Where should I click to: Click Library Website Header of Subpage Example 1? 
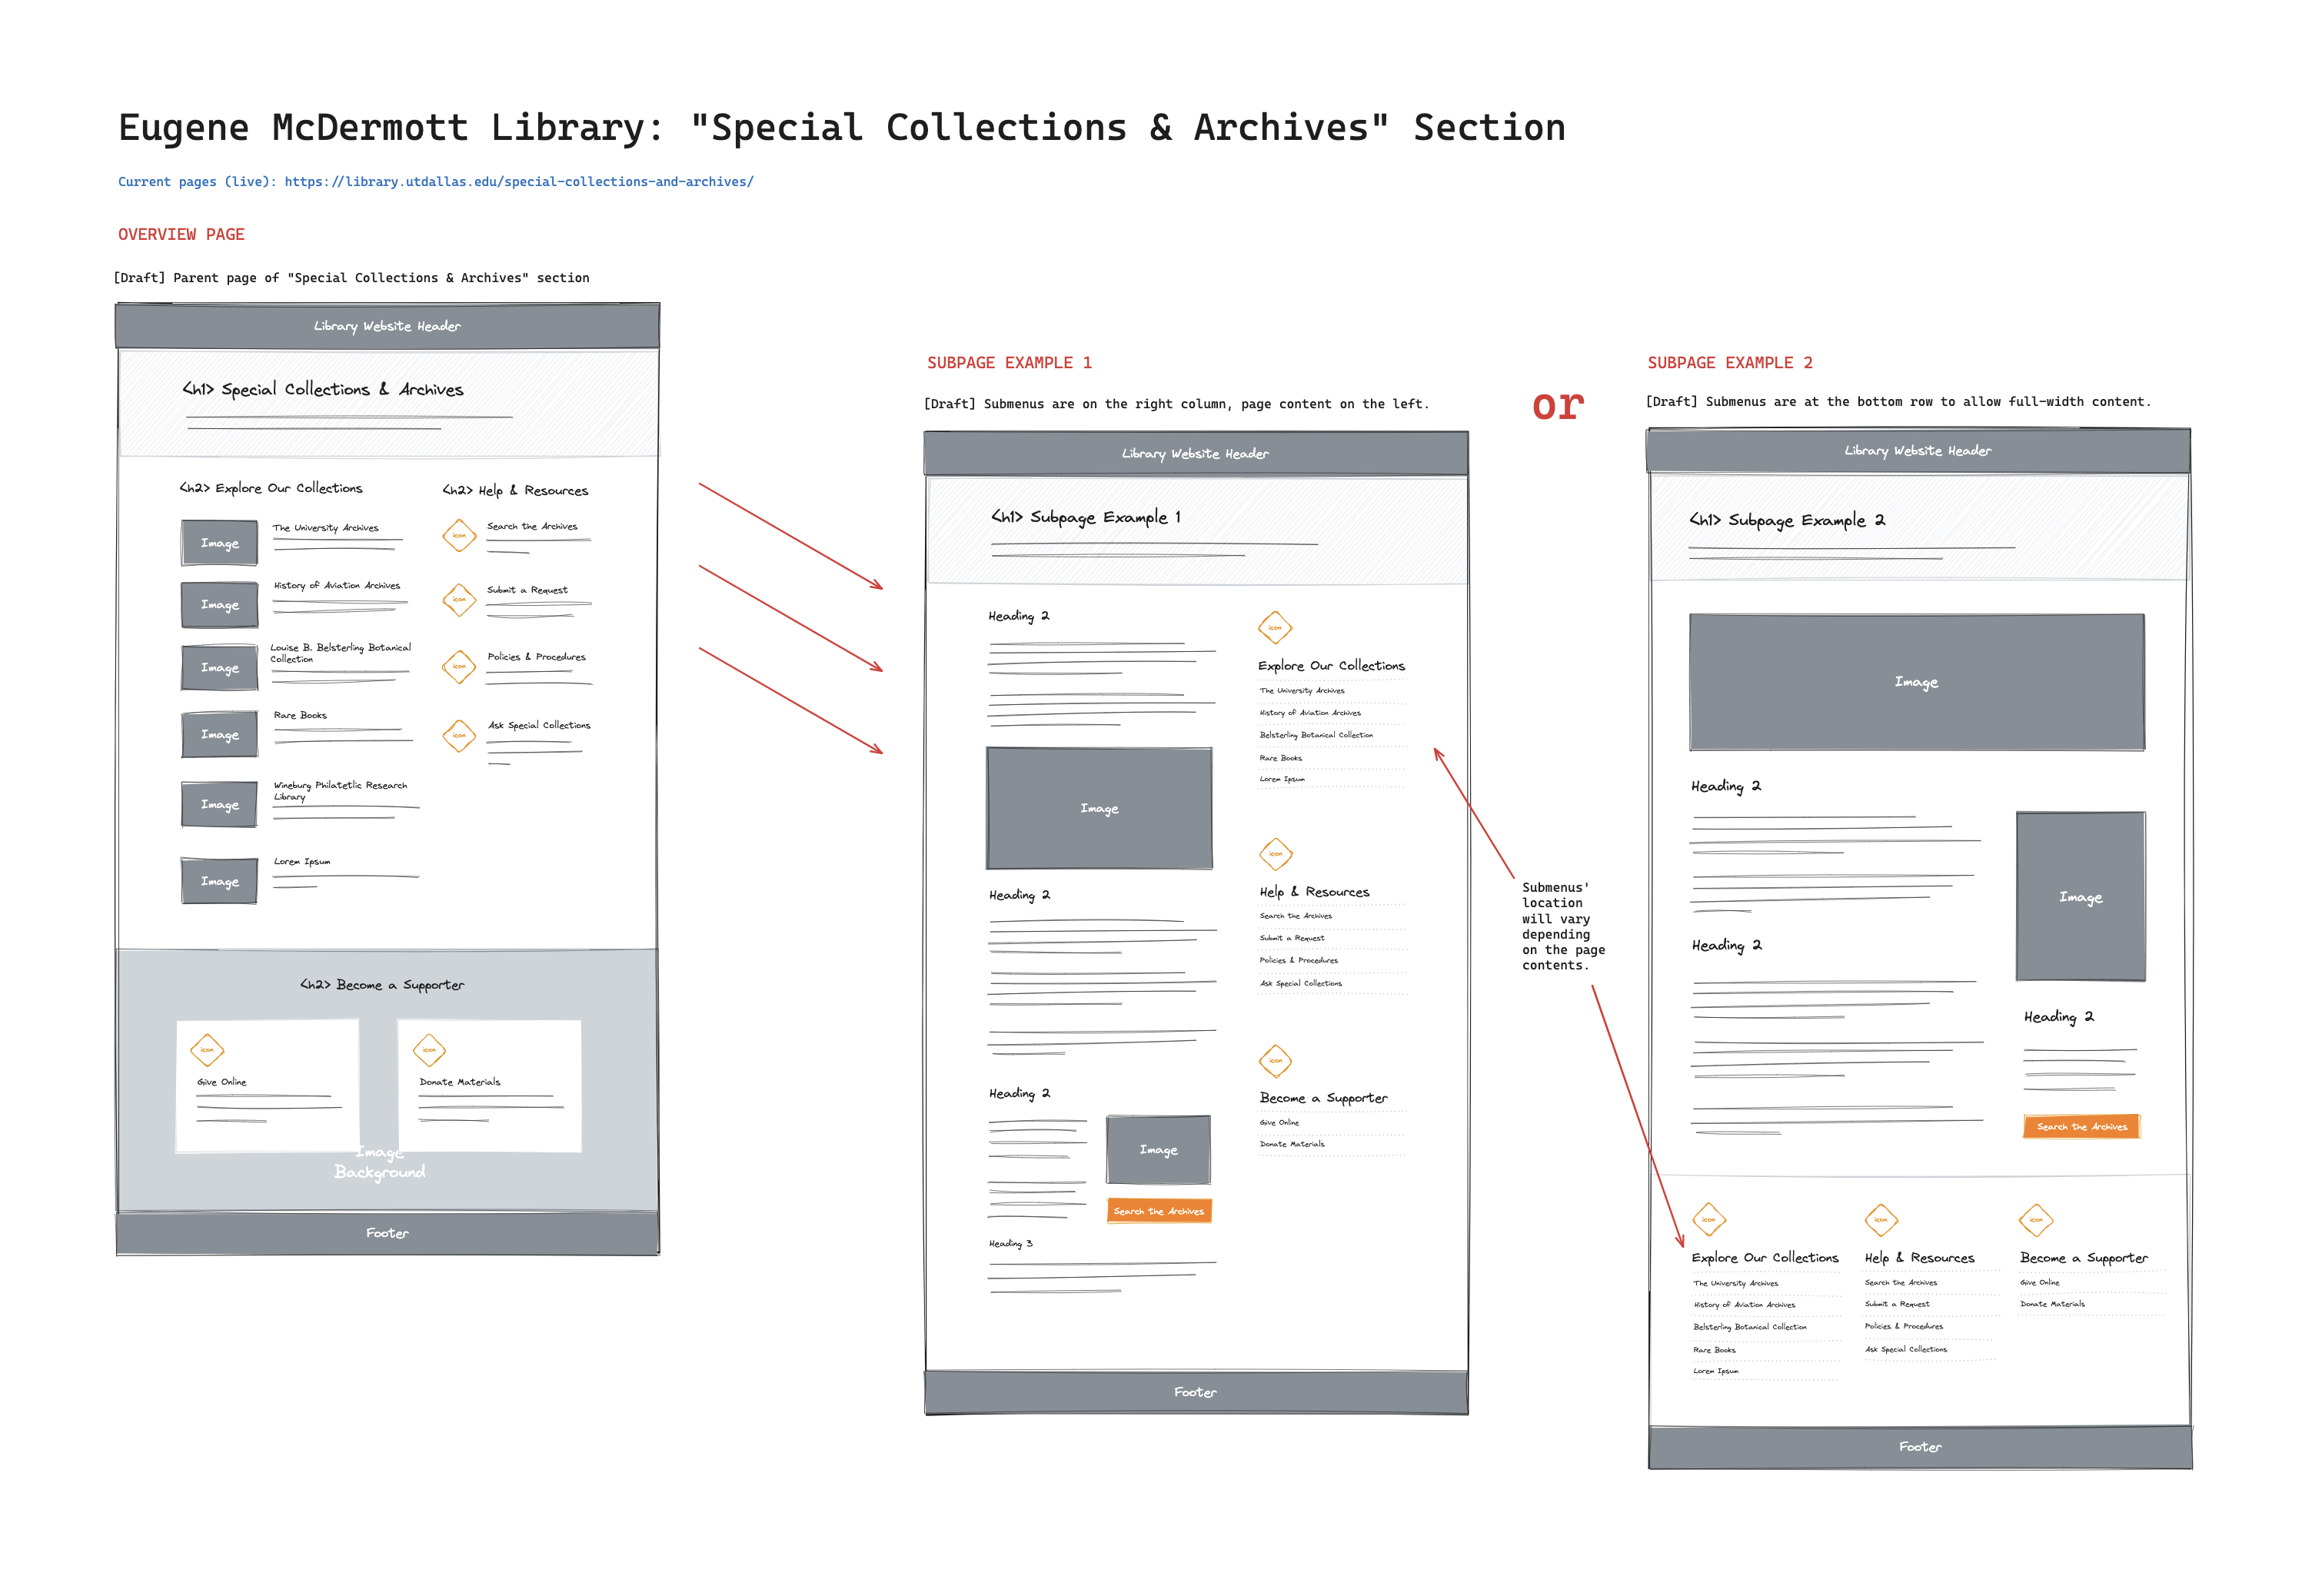tap(1195, 454)
